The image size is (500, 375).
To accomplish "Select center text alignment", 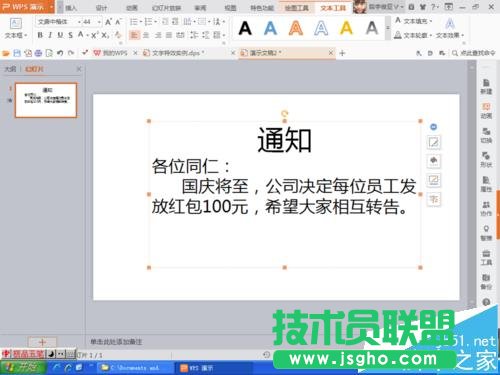I will coord(146,35).
